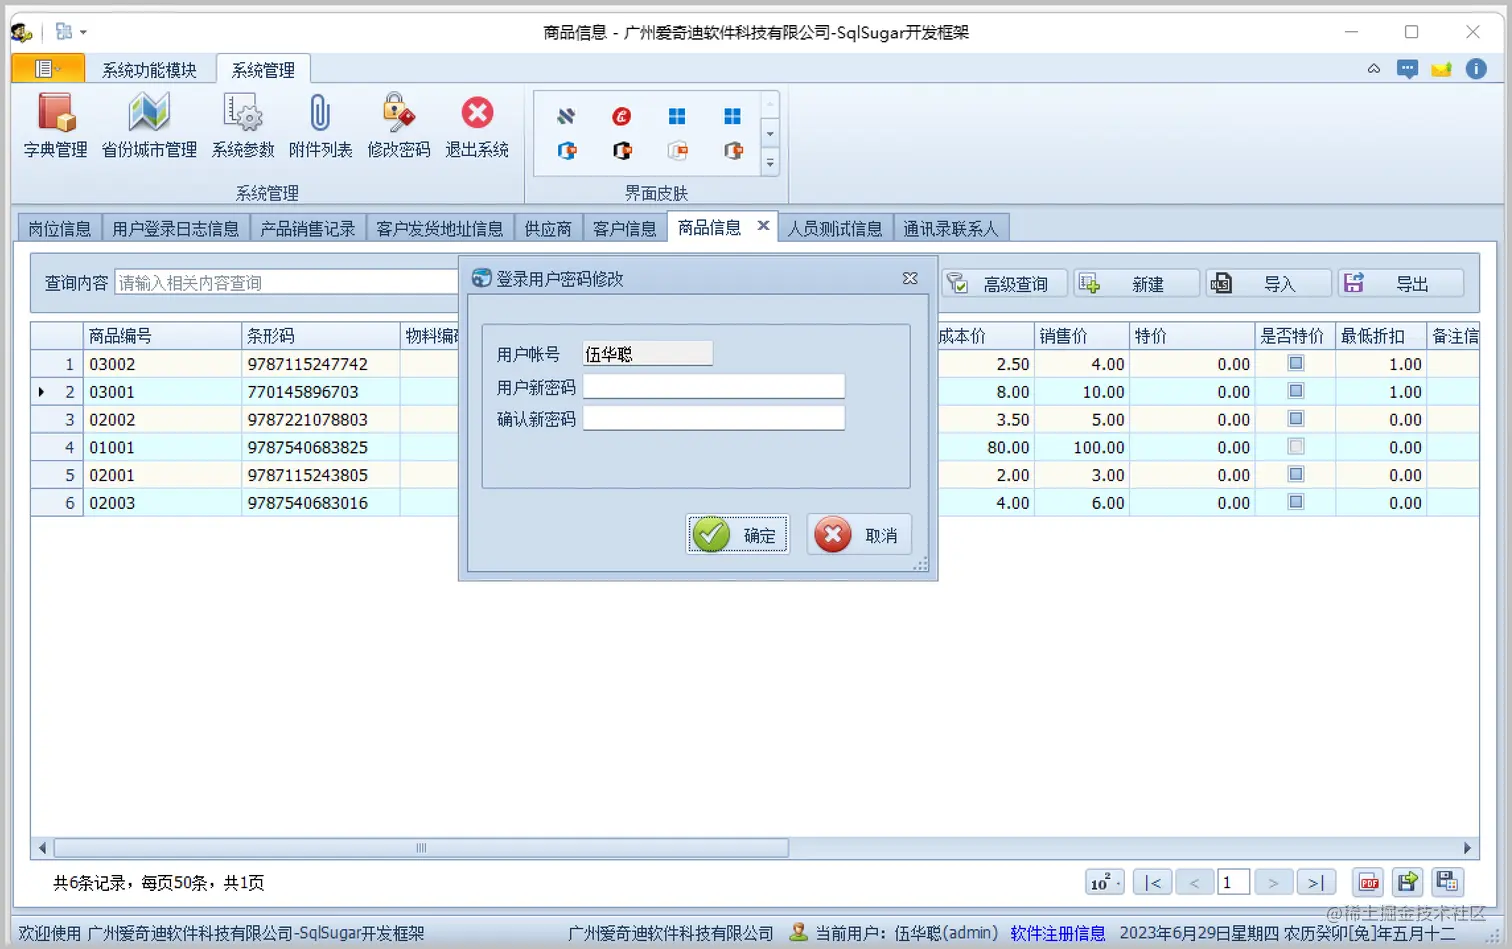Image resolution: width=1512 pixels, height=949 pixels.
Task: Go to the first page button
Action: coord(1153,882)
